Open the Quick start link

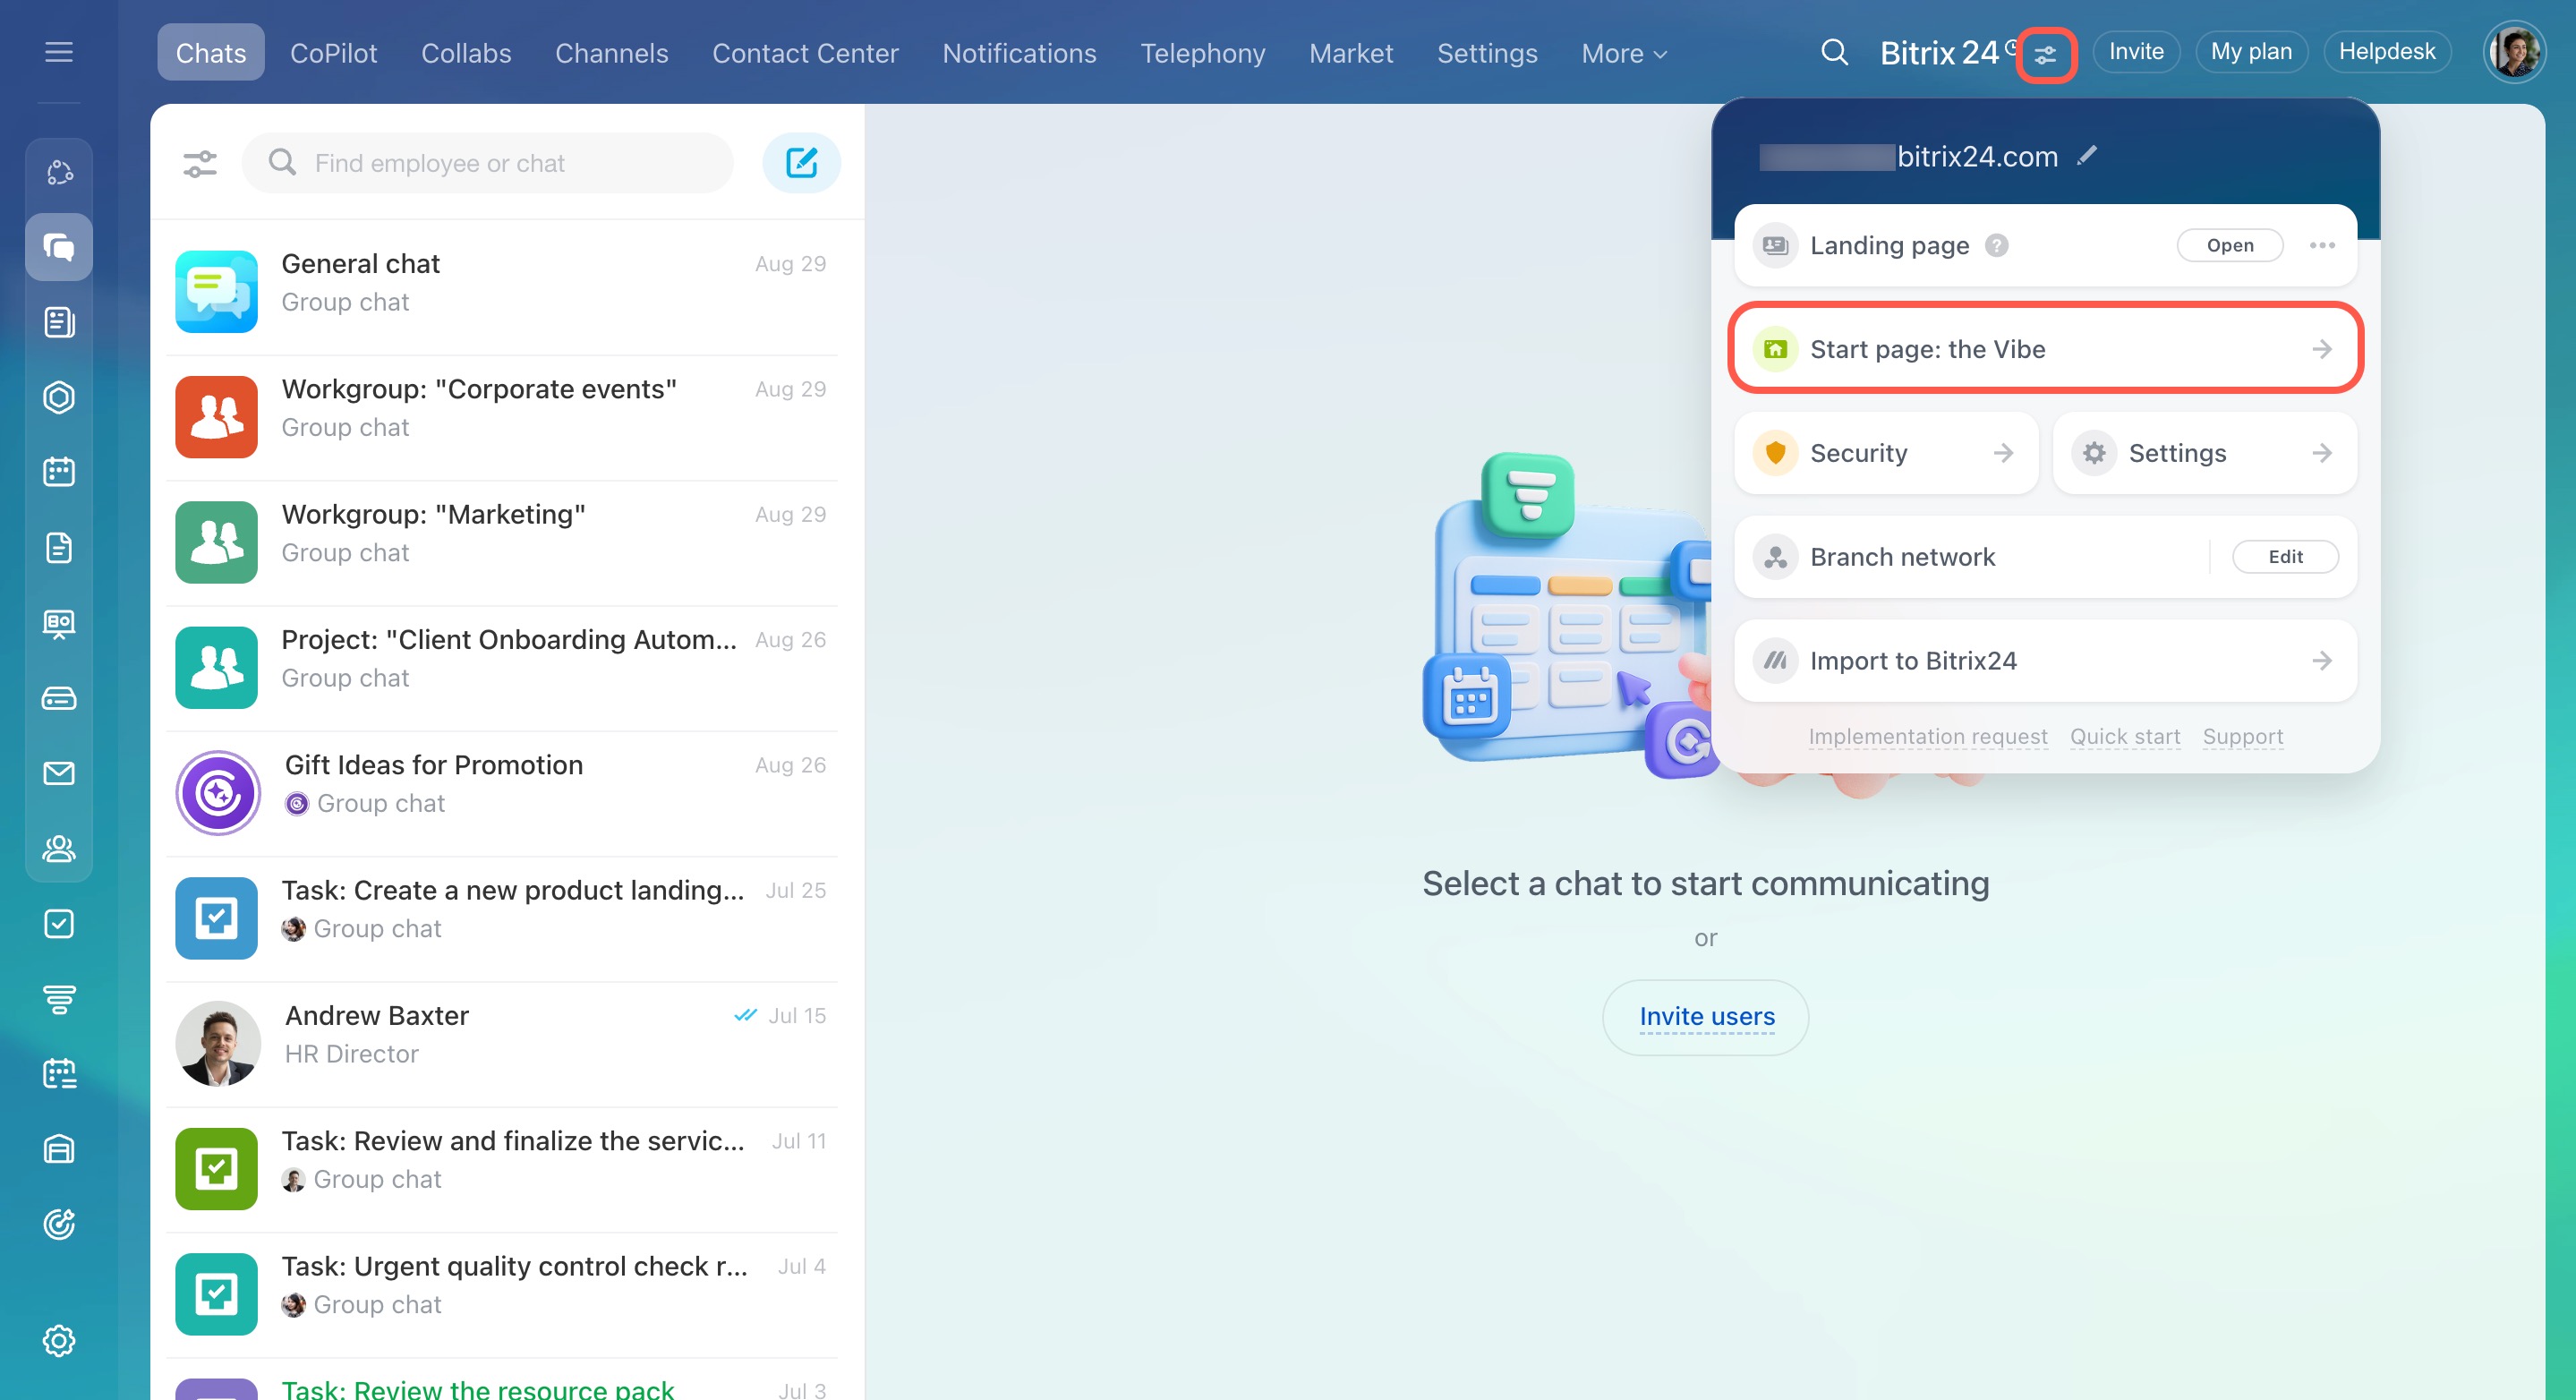[2124, 736]
